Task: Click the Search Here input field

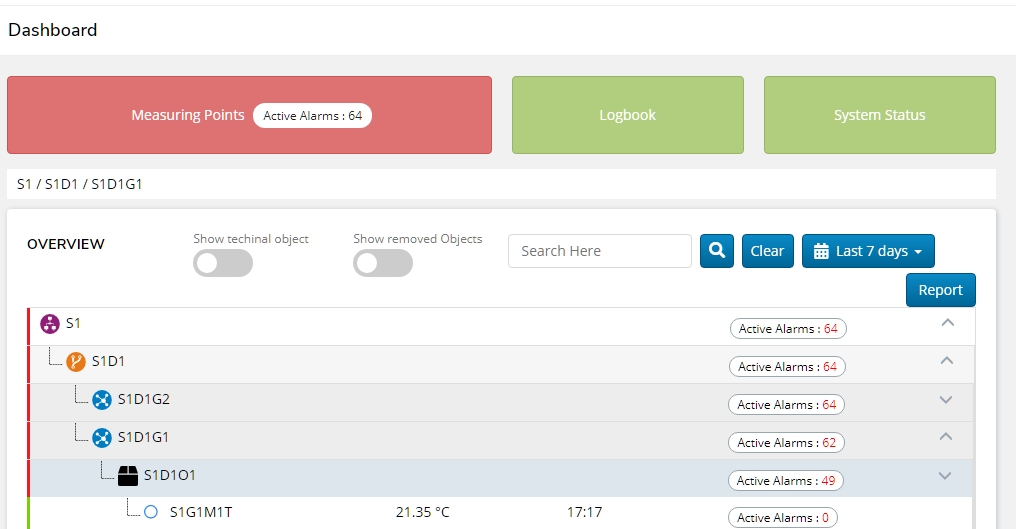Action: [599, 251]
